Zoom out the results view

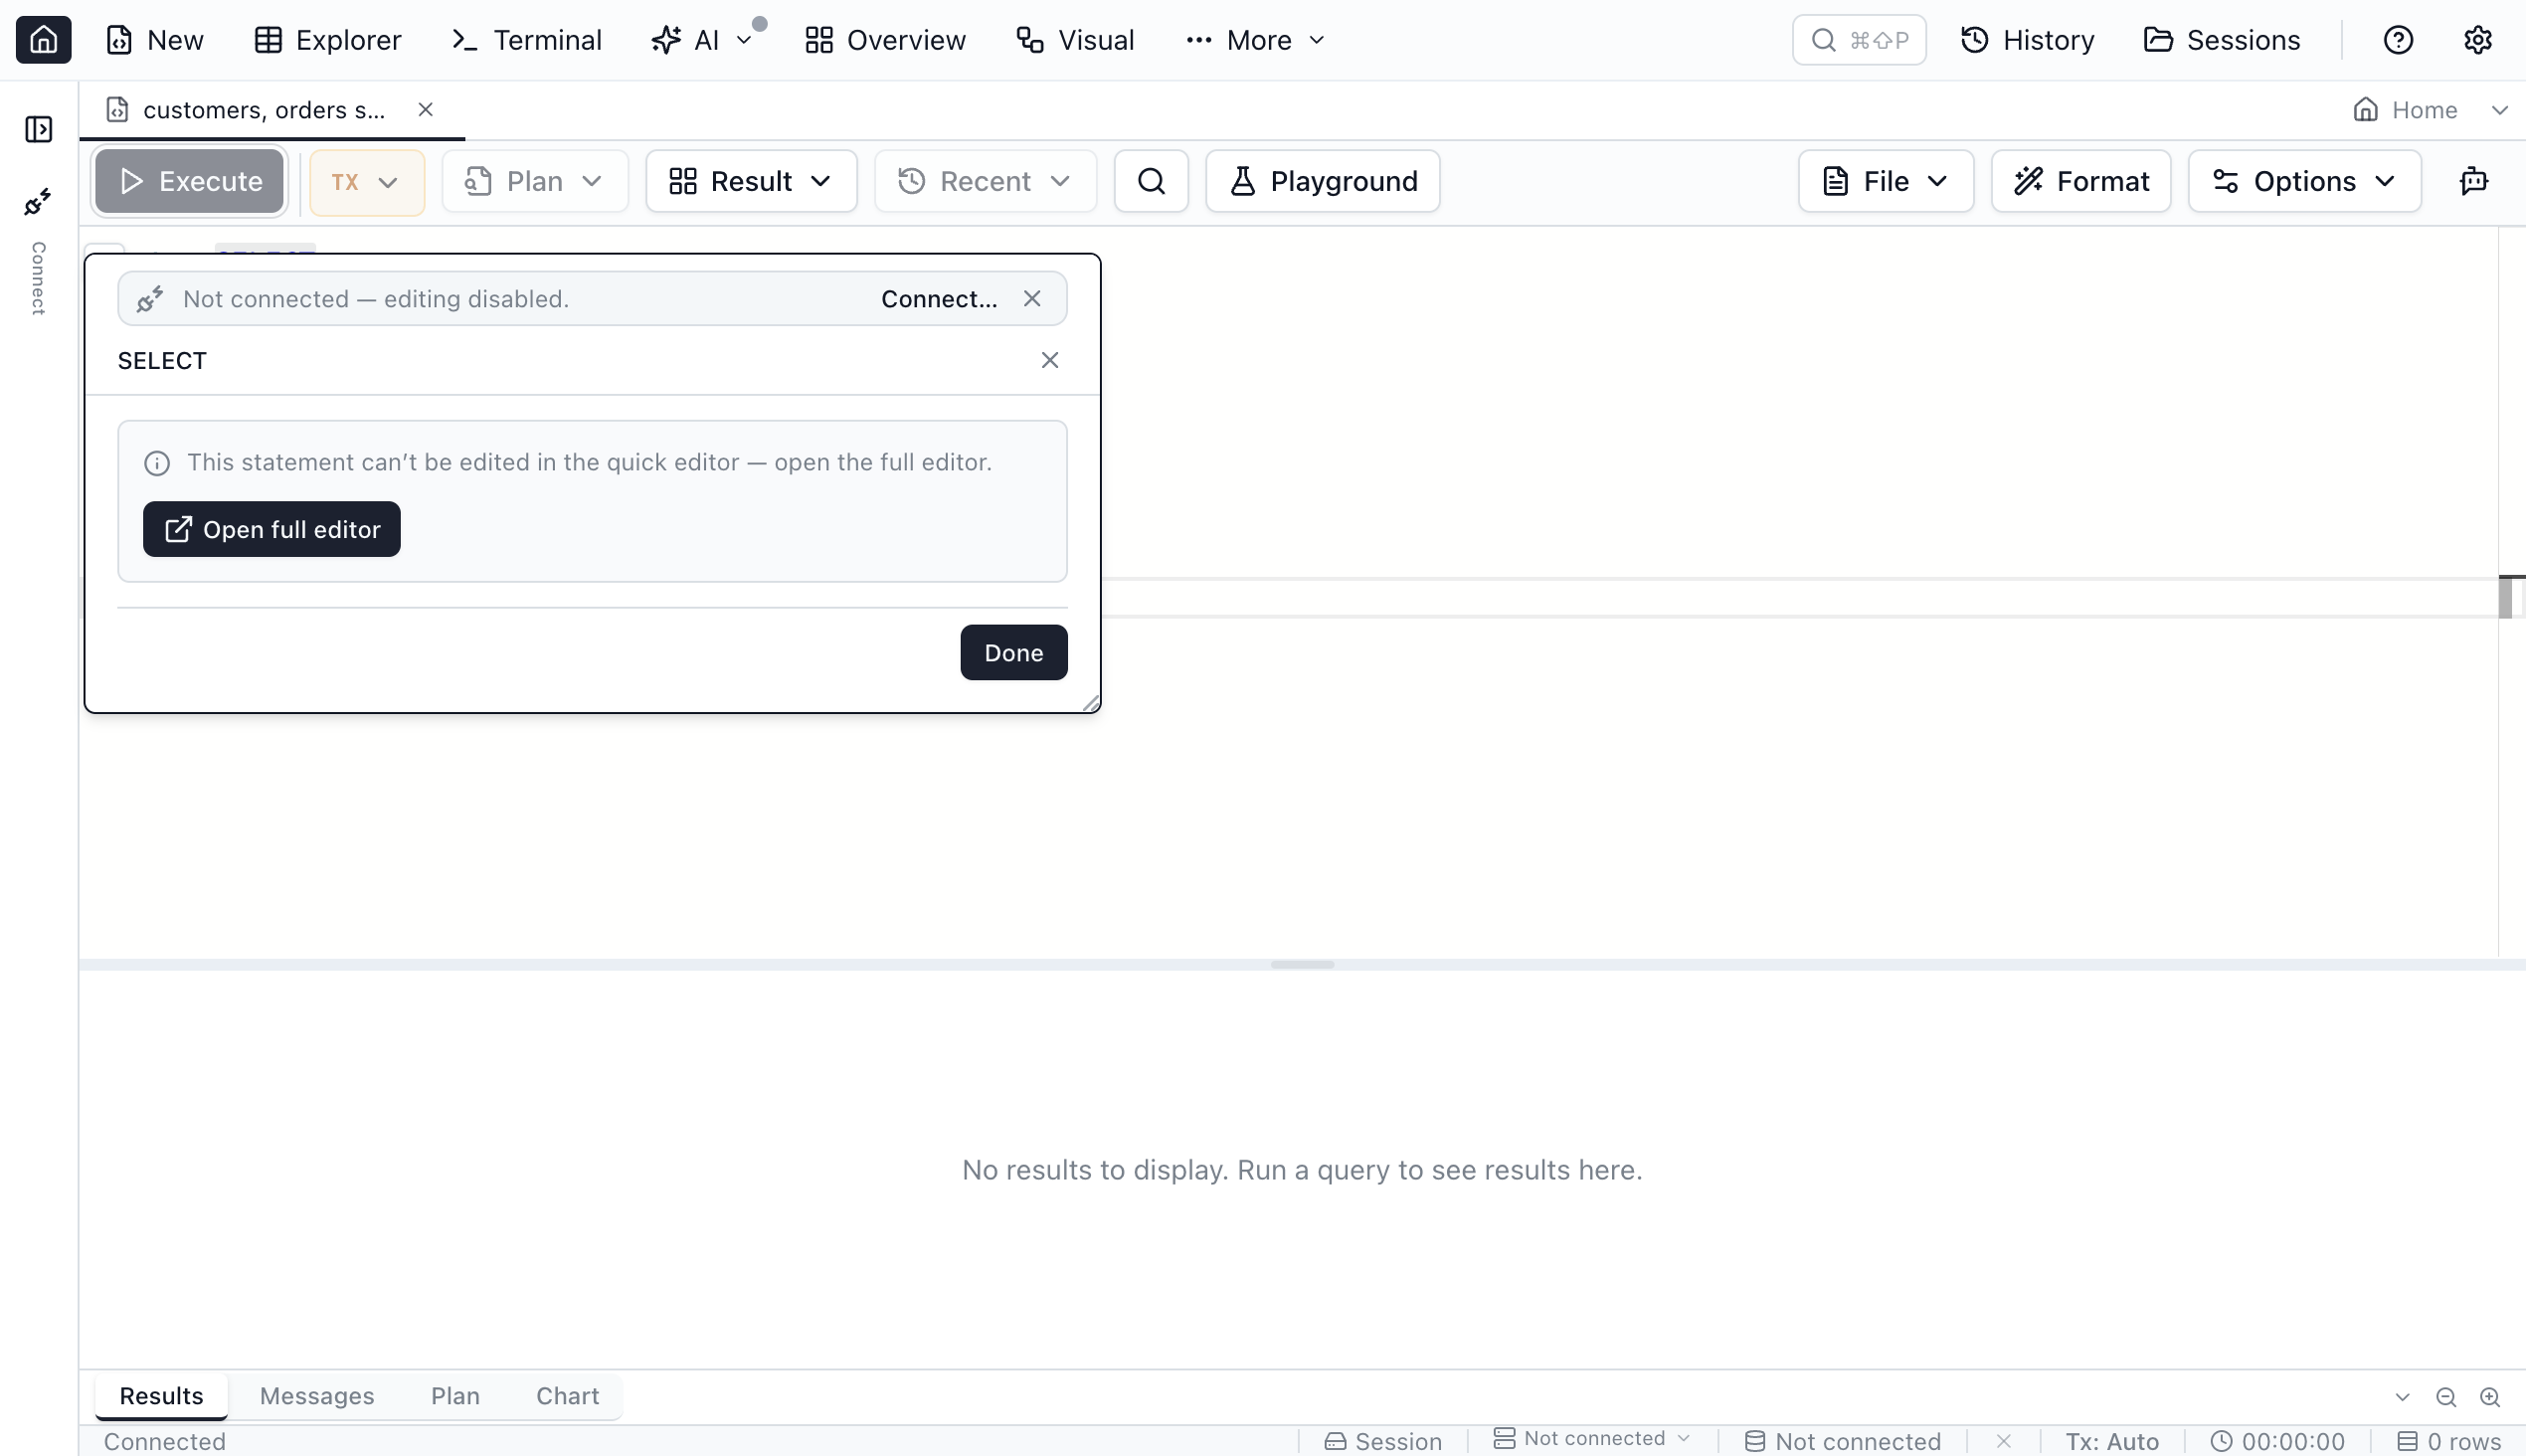click(2446, 1397)
